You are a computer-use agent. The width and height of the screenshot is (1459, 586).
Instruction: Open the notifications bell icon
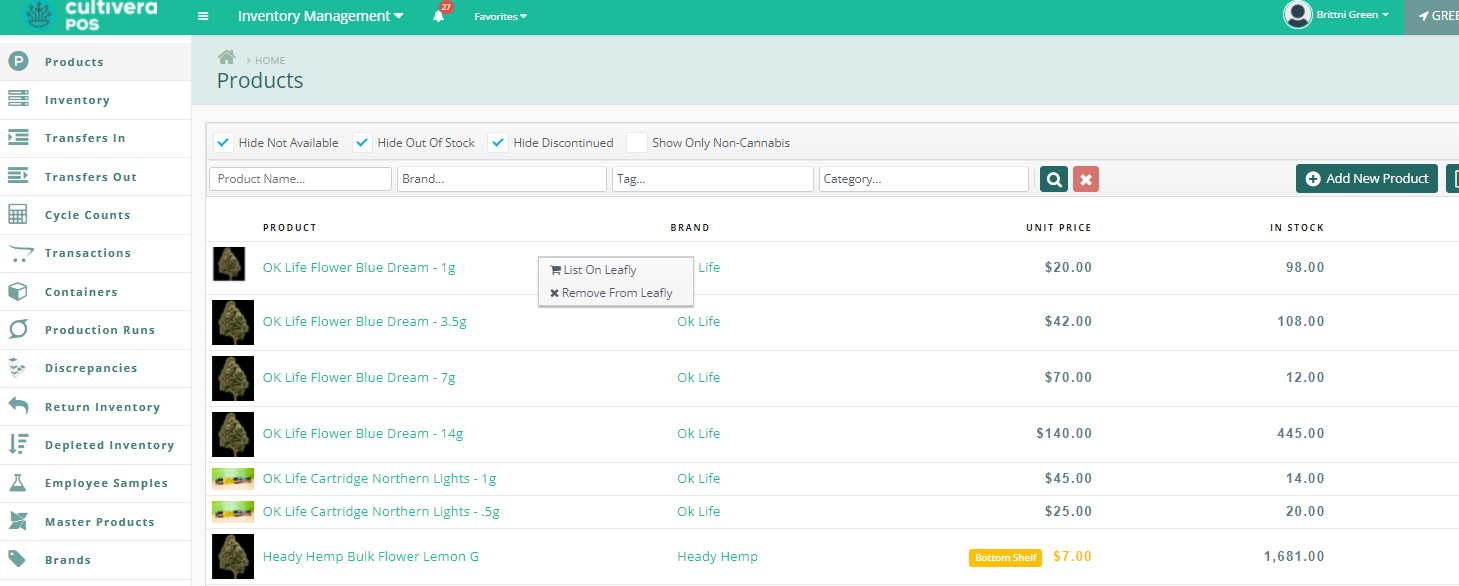438,16
